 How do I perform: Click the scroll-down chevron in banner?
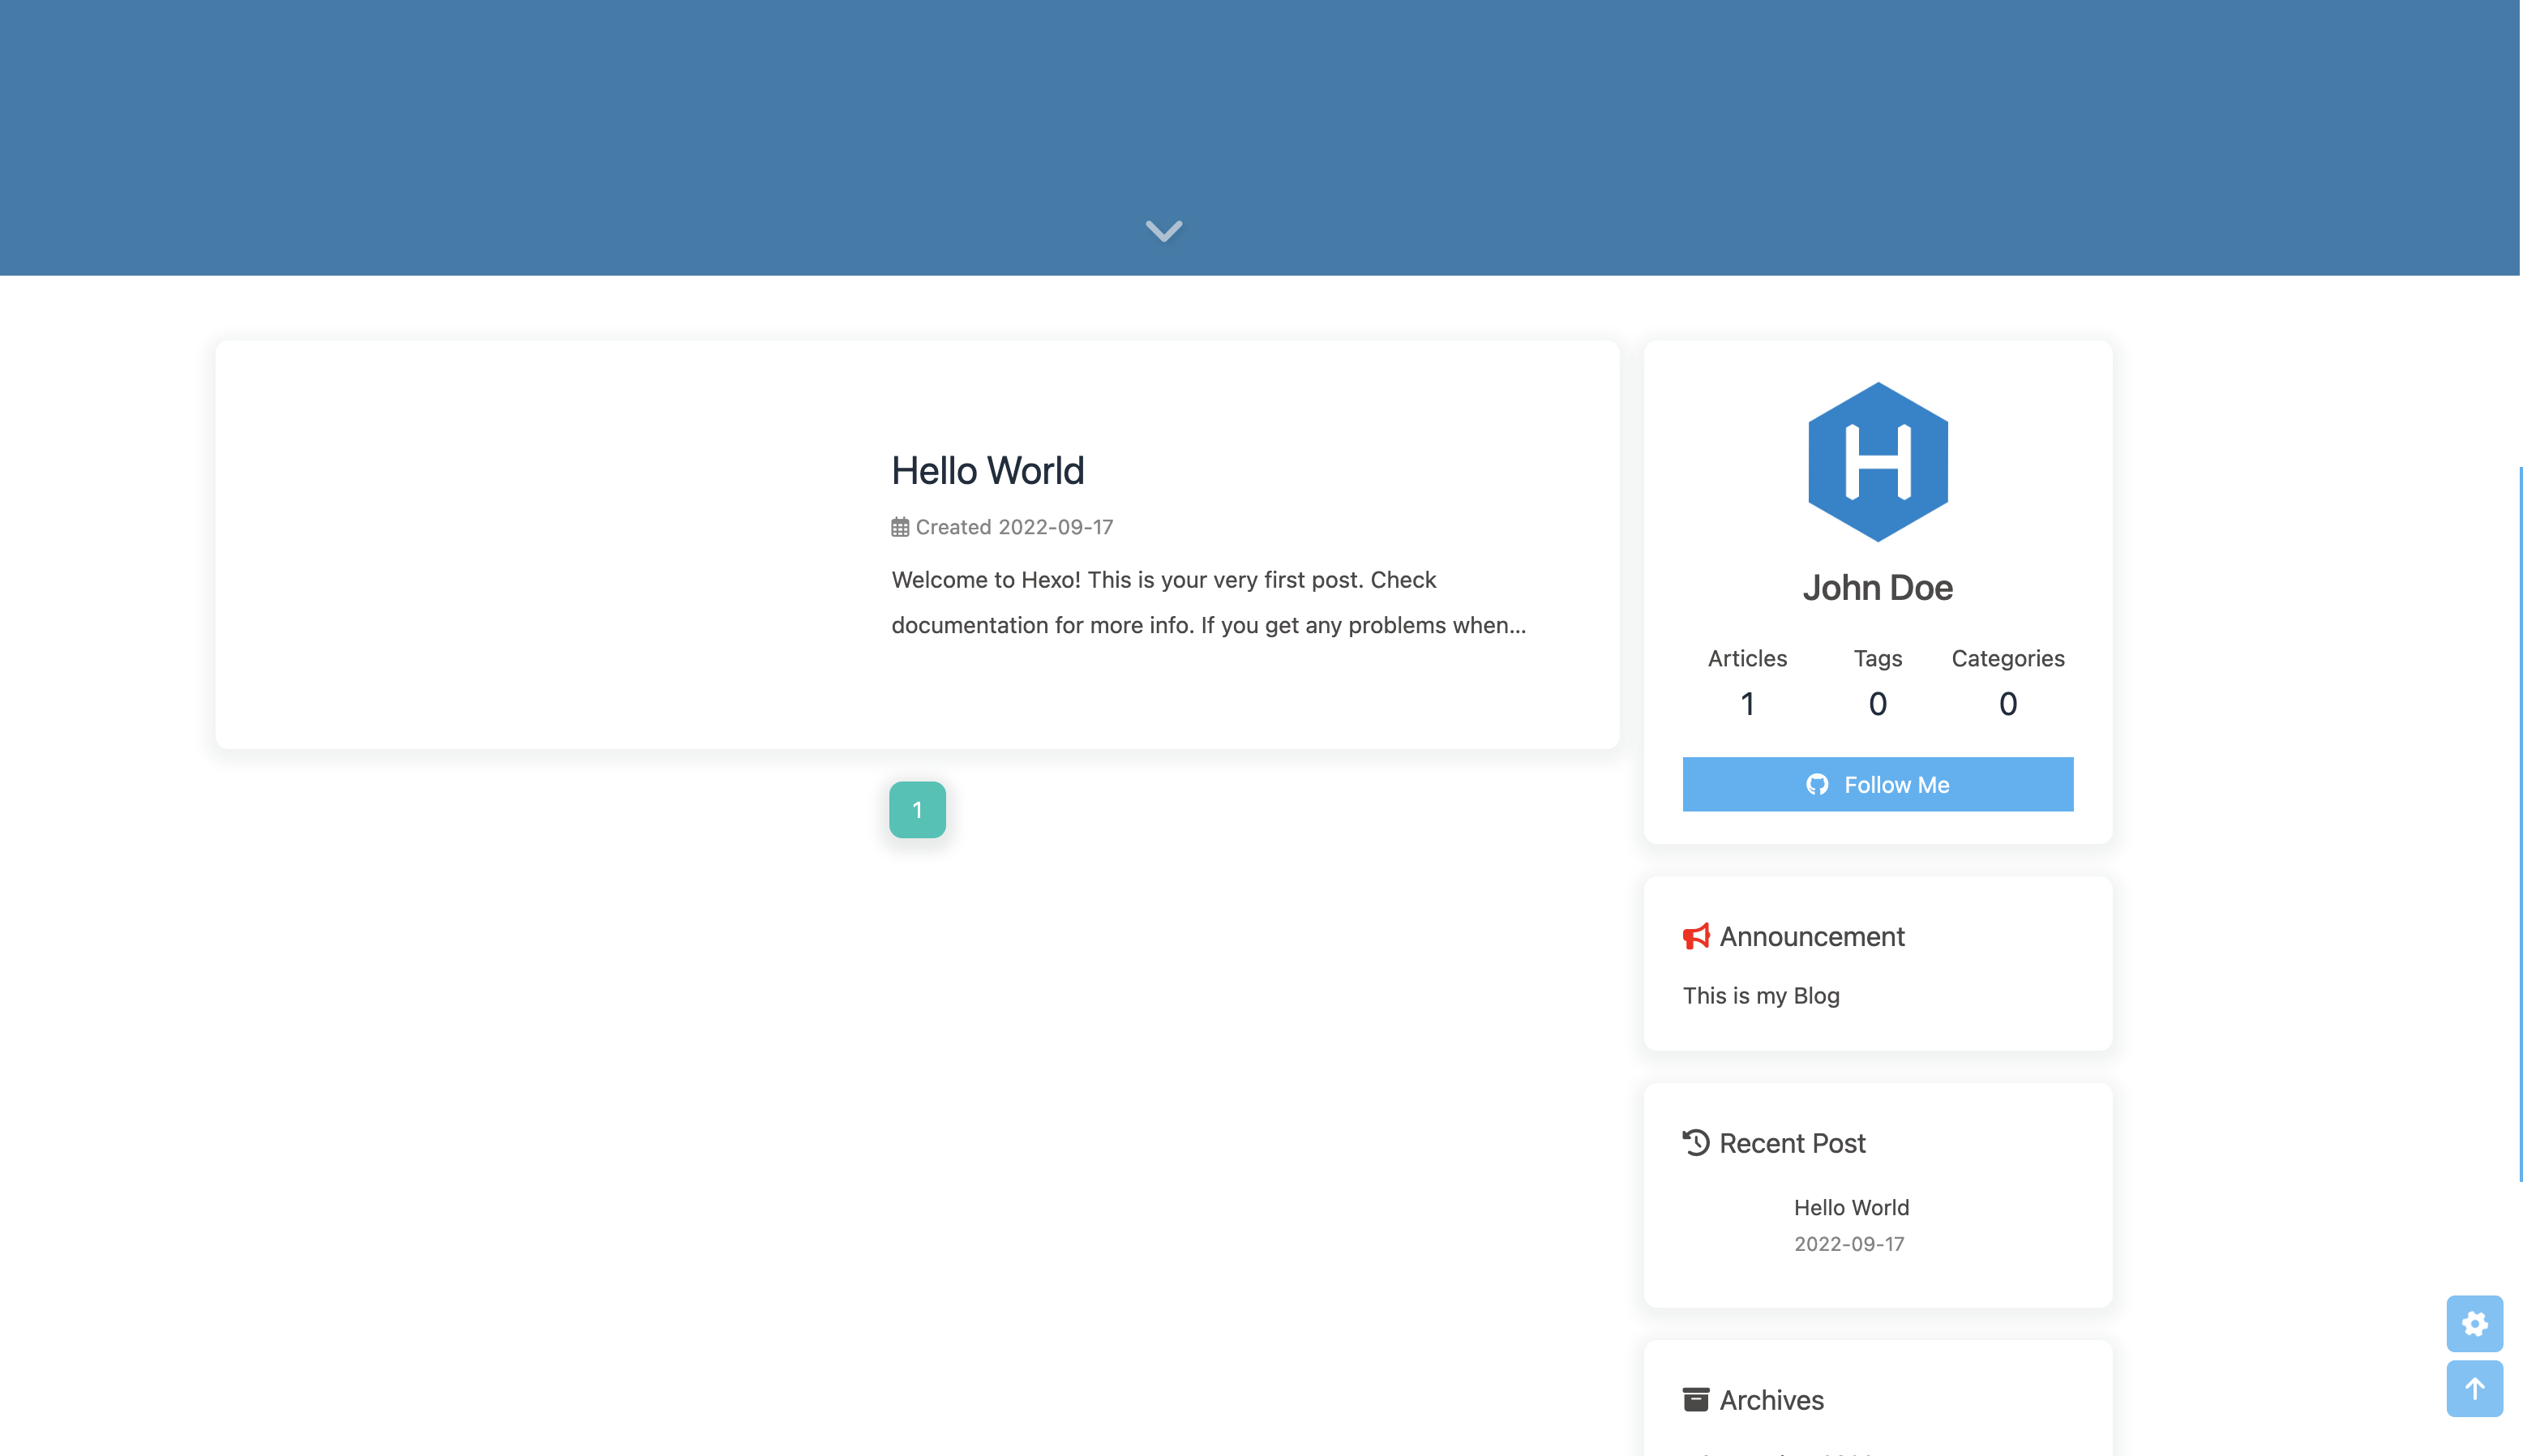tap(1163, 231)
